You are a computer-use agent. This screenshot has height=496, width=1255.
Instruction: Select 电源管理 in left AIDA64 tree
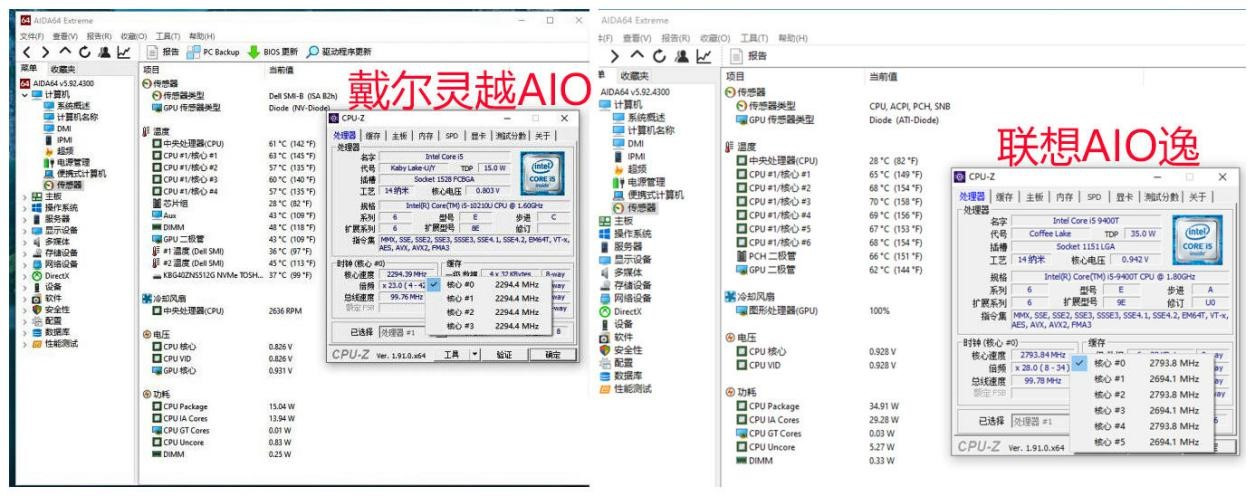pos(66,161)
